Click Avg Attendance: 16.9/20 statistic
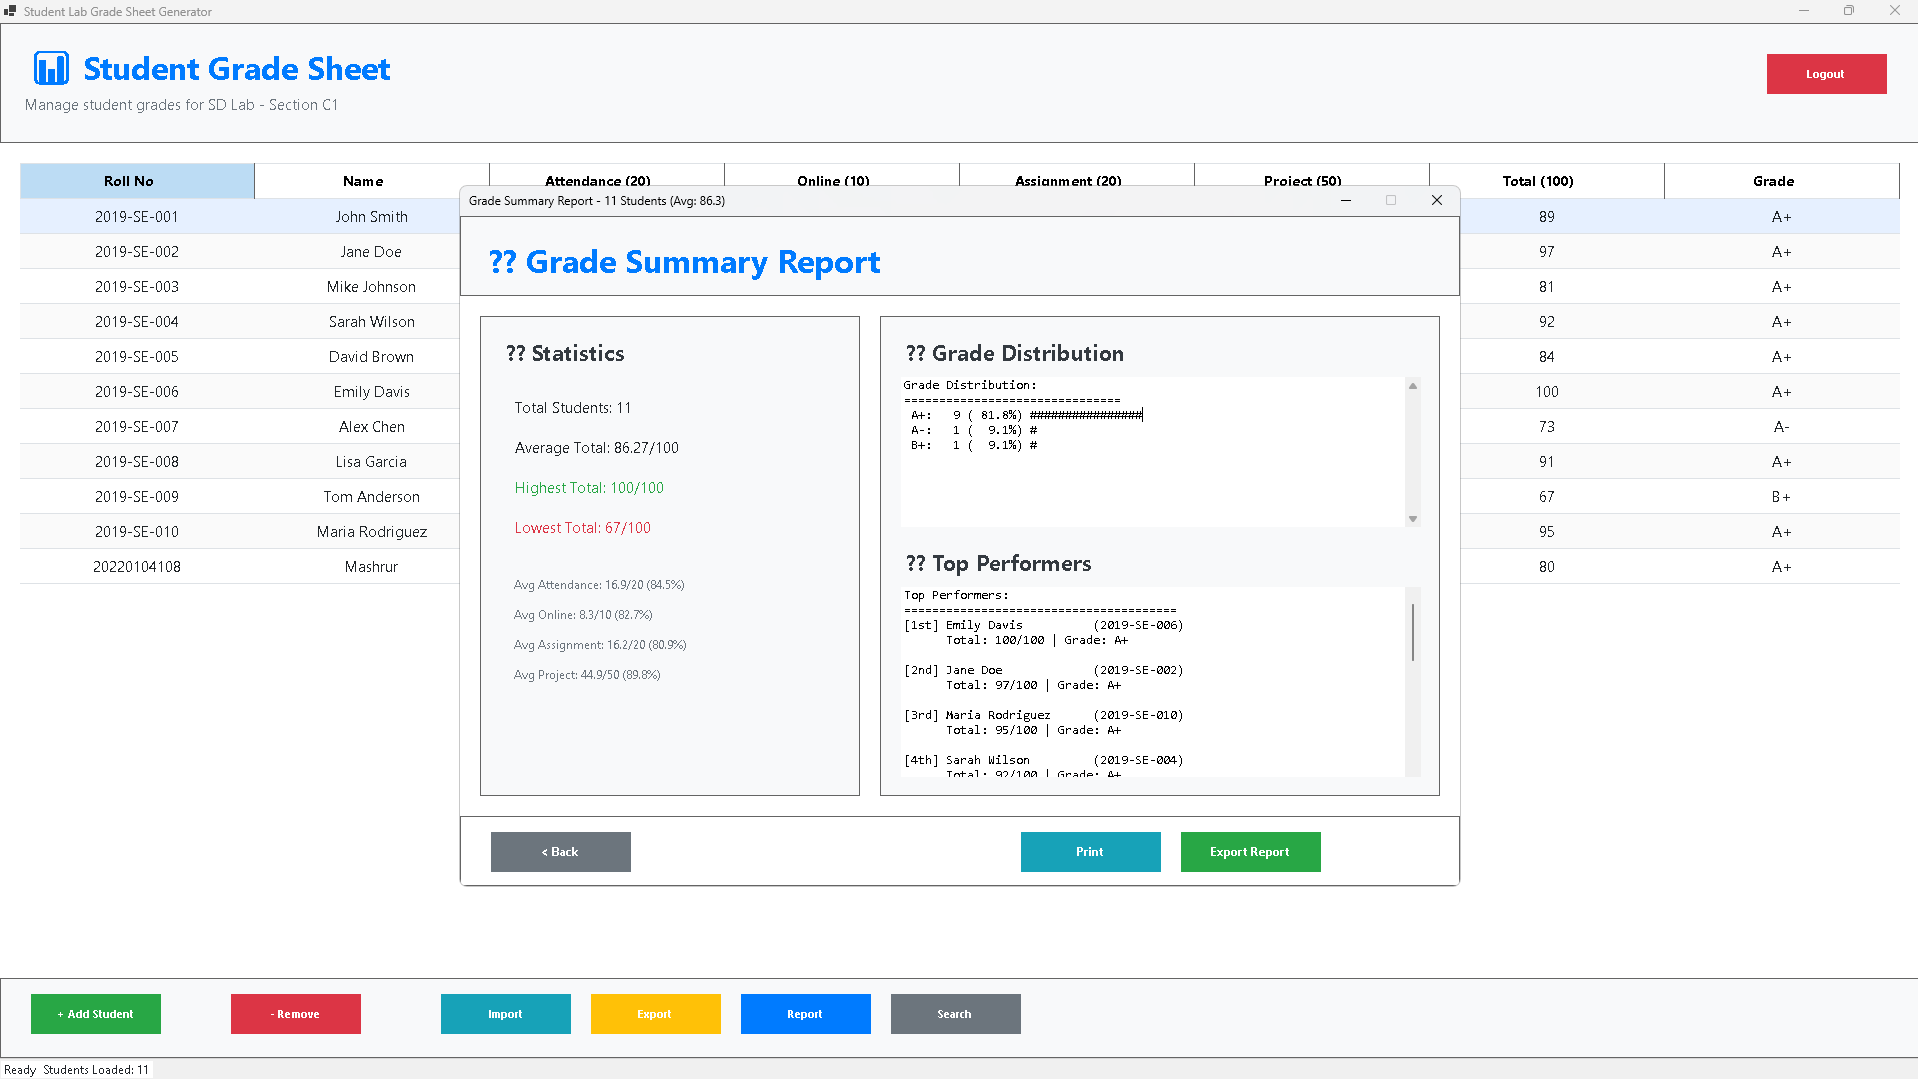 (599, 585)
